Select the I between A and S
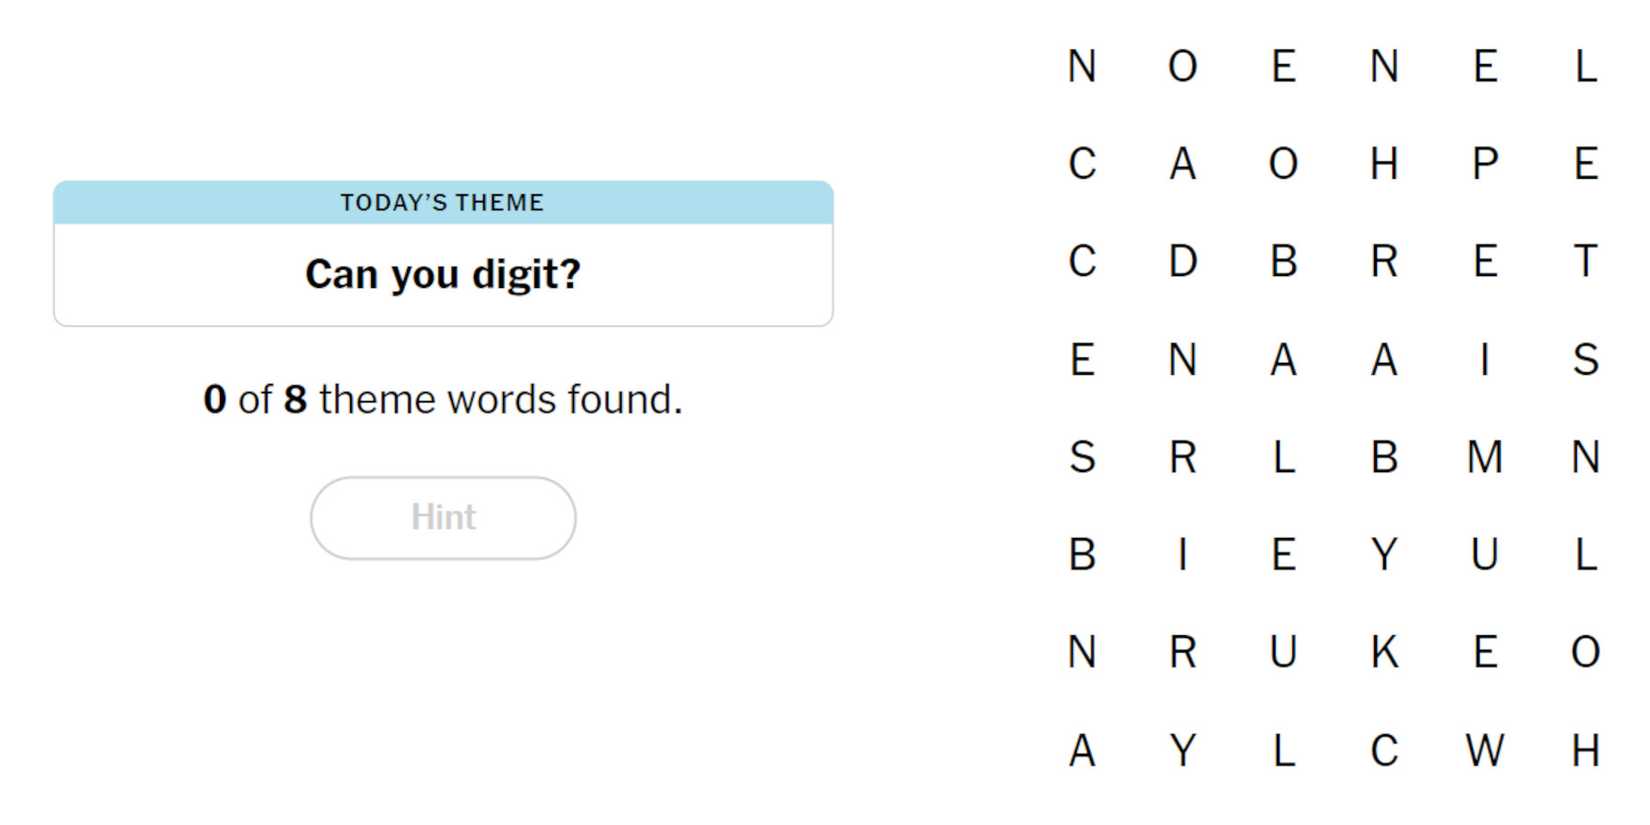 (1485, 360)
